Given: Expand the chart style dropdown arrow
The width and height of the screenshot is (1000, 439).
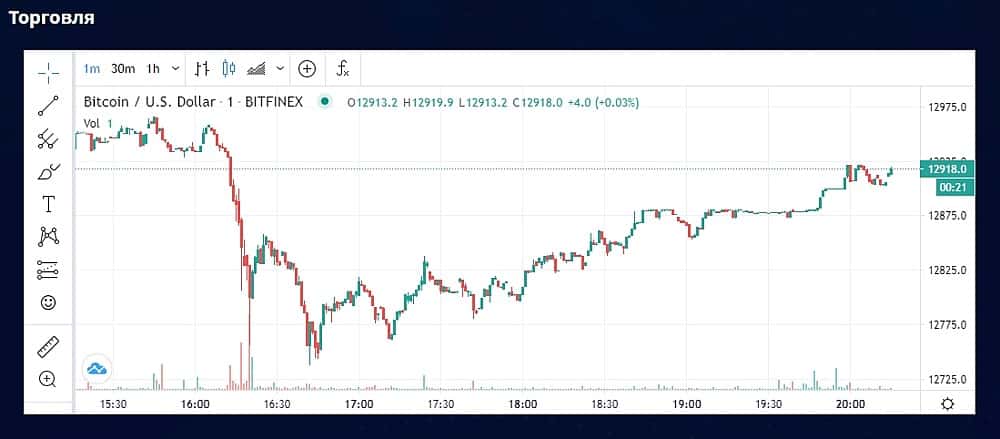Looking at the screenshot, I should [280, 69].
